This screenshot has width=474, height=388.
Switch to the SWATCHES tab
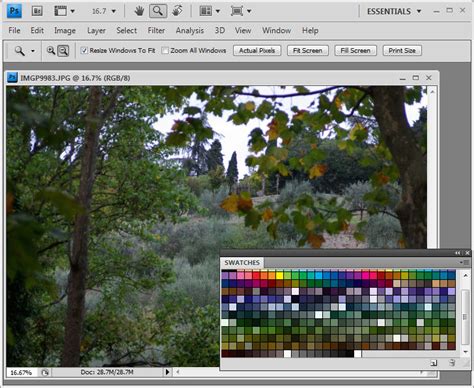click(242, 263)
